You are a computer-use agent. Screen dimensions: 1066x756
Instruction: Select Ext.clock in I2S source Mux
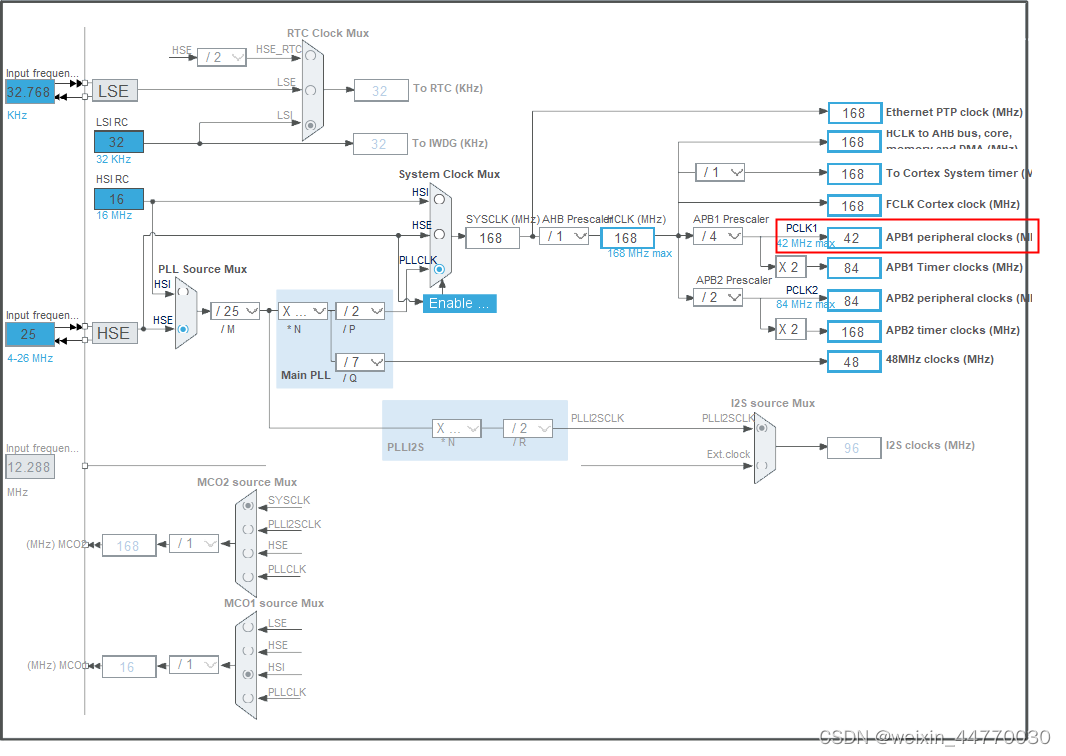tap(762, 466)
